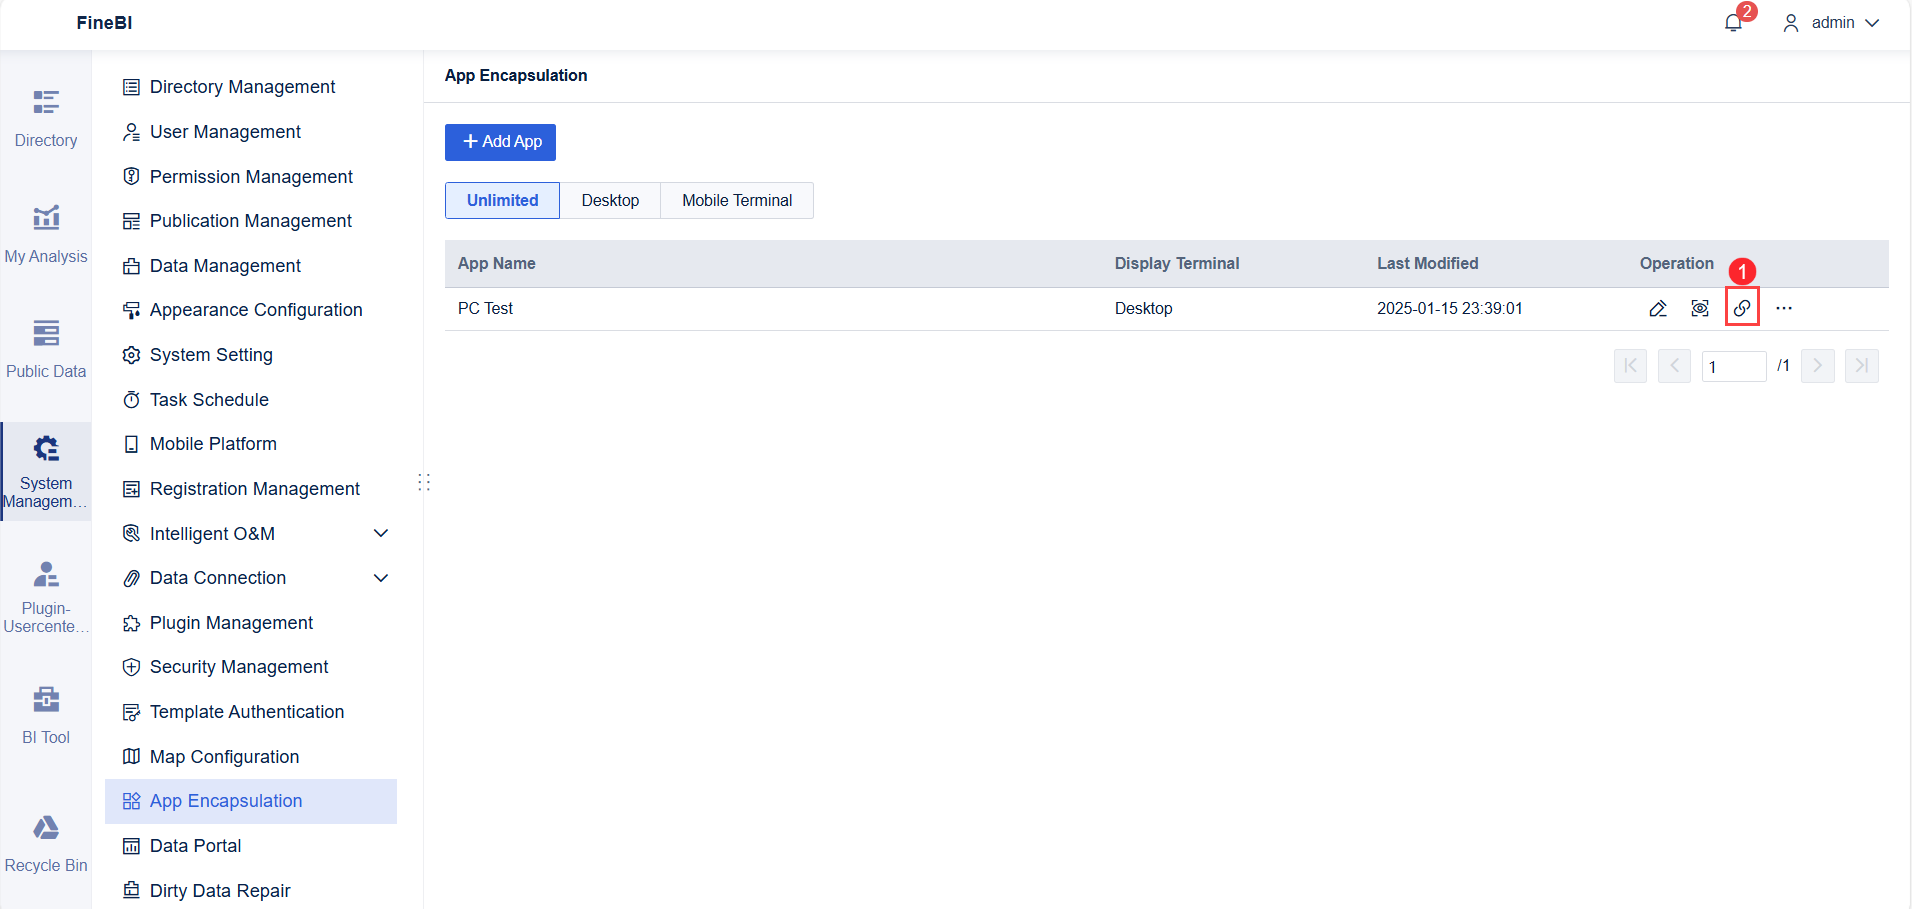Open Map Configuration menu item
This screenshot has height=909, width=1912.
coord(251,757)
